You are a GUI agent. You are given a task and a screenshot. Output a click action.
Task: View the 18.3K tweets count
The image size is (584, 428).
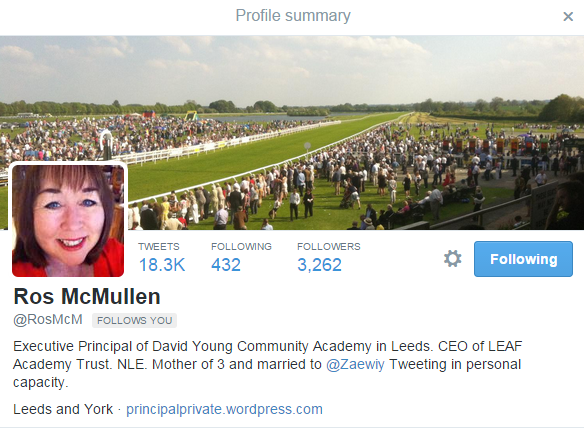click(x=162, y=265)
